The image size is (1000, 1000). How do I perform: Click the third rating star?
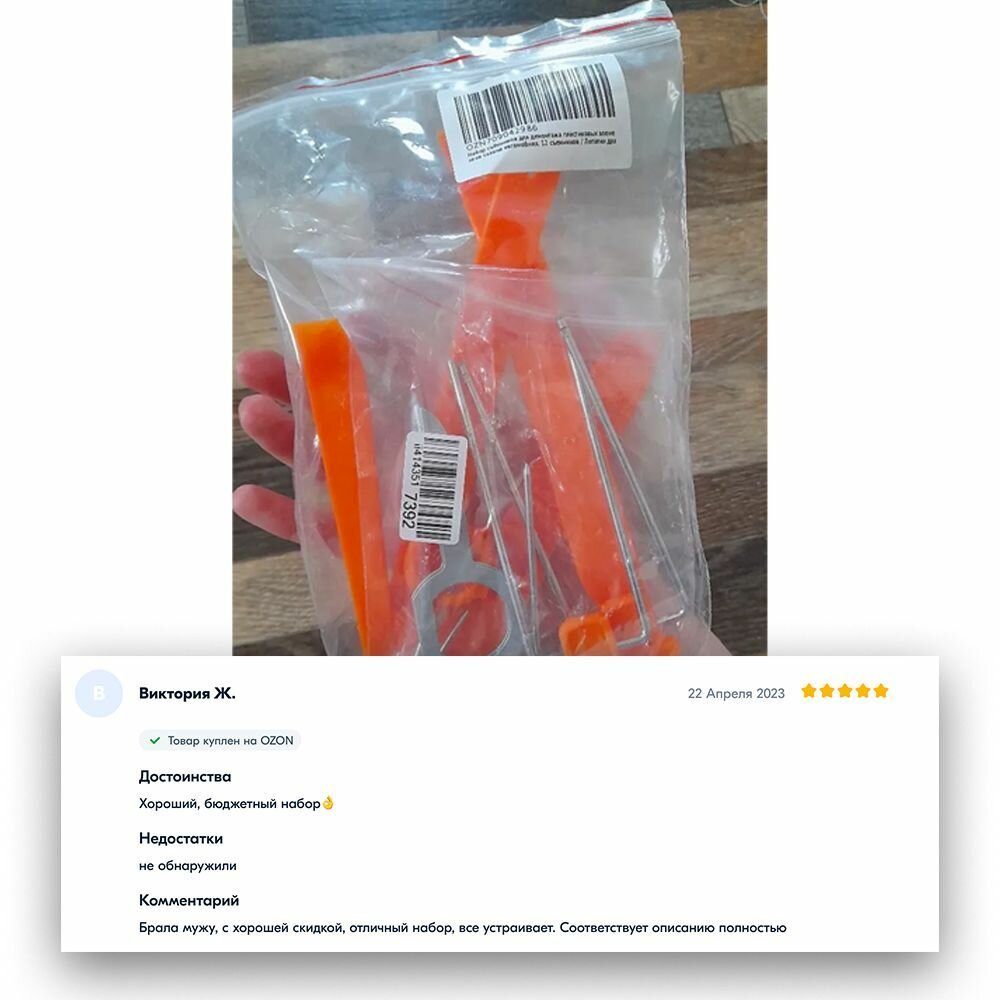[845, 691]
